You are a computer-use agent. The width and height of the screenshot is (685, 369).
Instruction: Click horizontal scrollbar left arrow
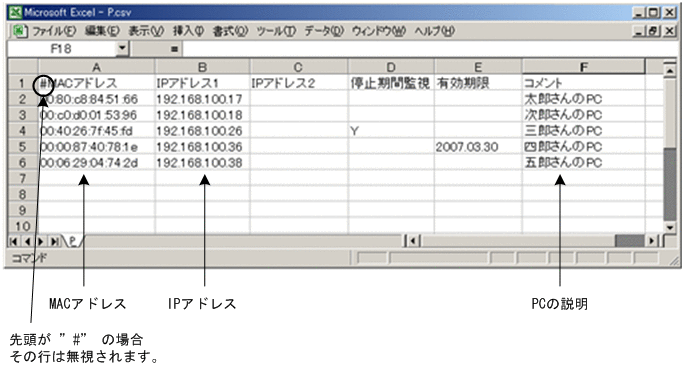click(413, 241)
